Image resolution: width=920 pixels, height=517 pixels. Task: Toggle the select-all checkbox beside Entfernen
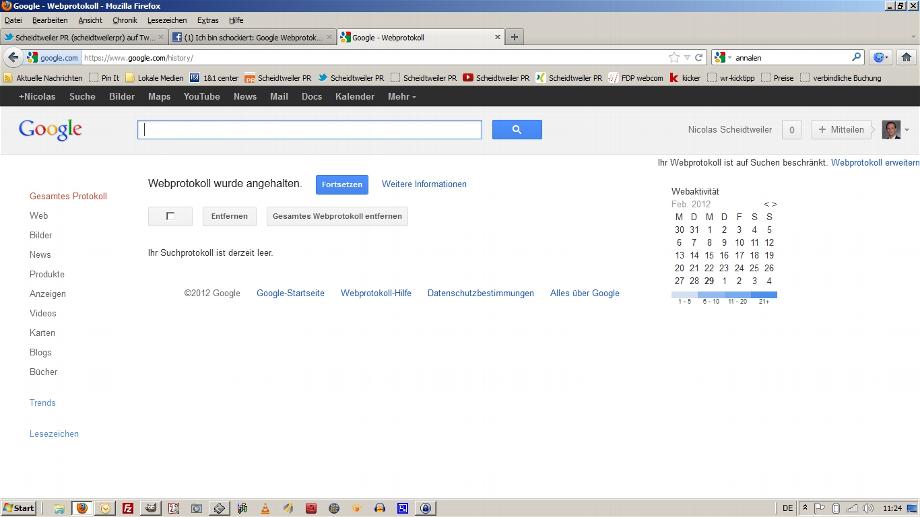coord(170,216)
